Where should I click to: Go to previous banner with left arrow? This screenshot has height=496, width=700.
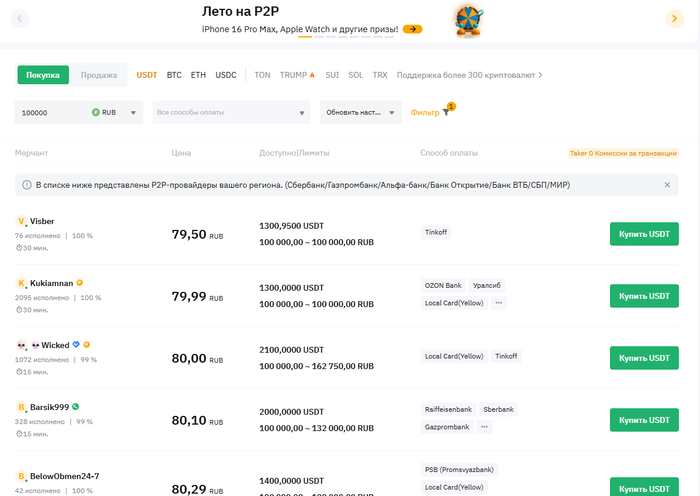pyautogui.click(x=22, y=18)
